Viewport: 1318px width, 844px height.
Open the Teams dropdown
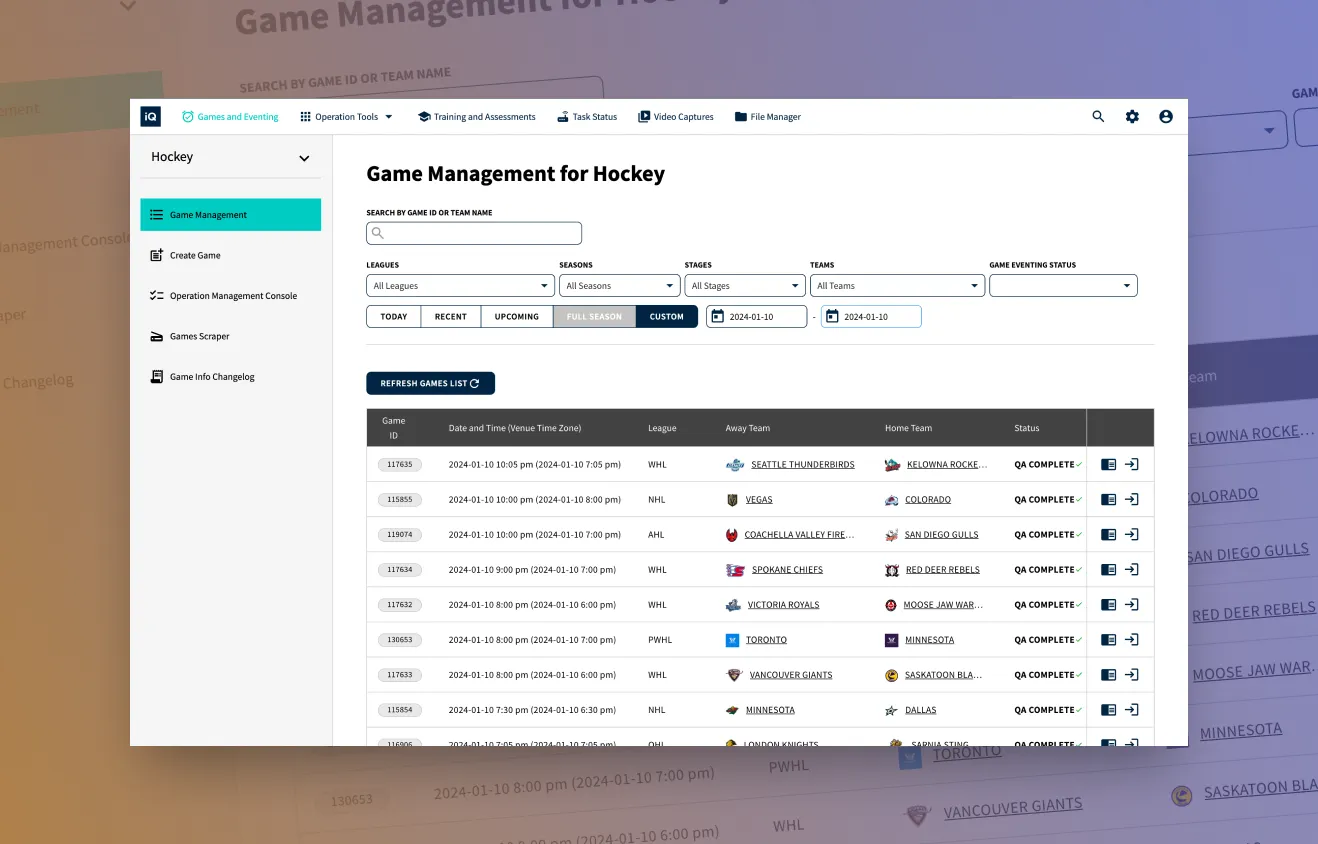(x=897, y=286)
